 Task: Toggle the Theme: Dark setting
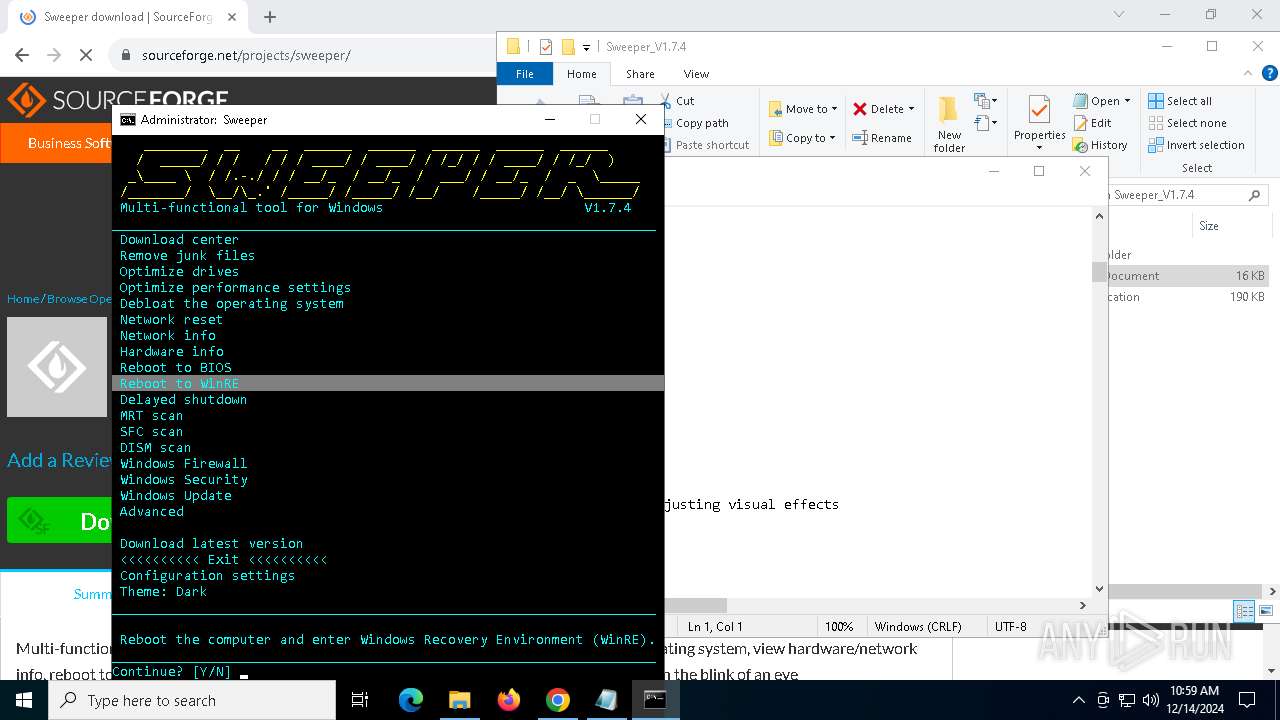point(388,592)
